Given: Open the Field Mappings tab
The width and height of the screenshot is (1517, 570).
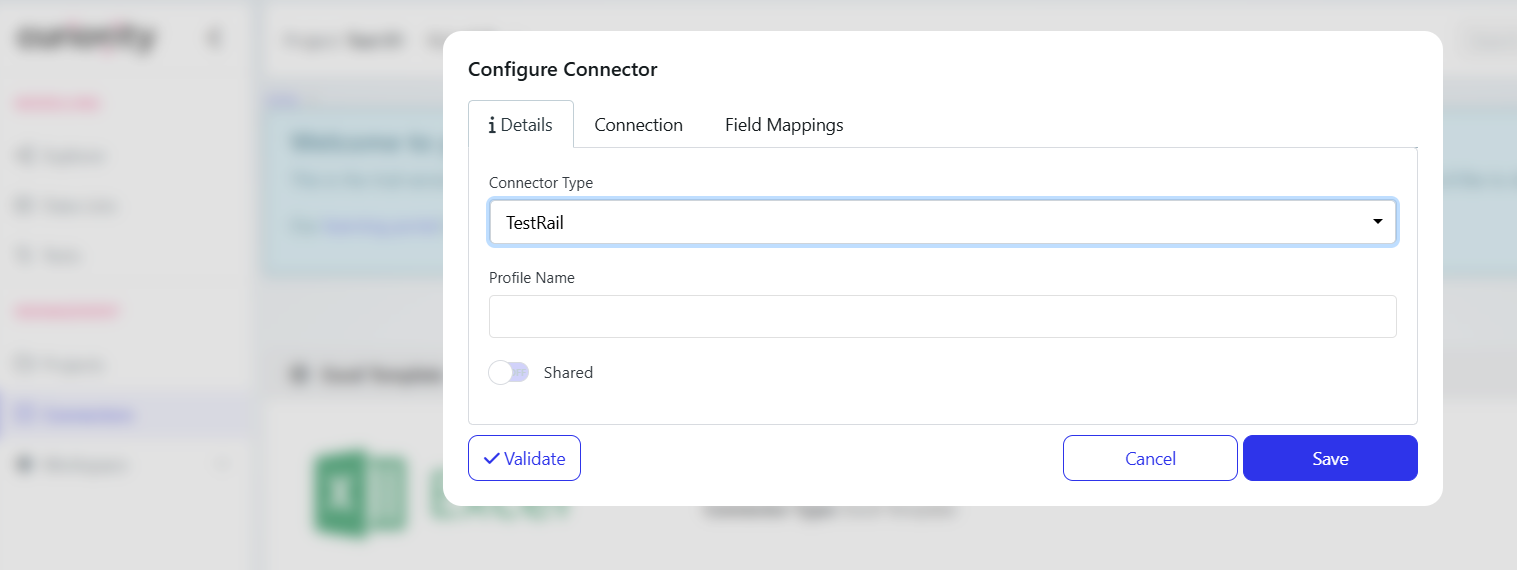Looking at the screenshot, I should click(x=784, y=125).
